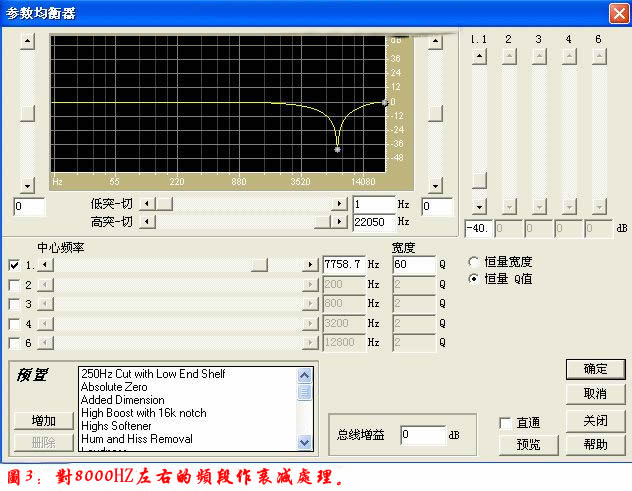The width and height of the screenshot is (632, 491).
Task: Click up arrow of slider right of graph
Action: tap(435, 41)
